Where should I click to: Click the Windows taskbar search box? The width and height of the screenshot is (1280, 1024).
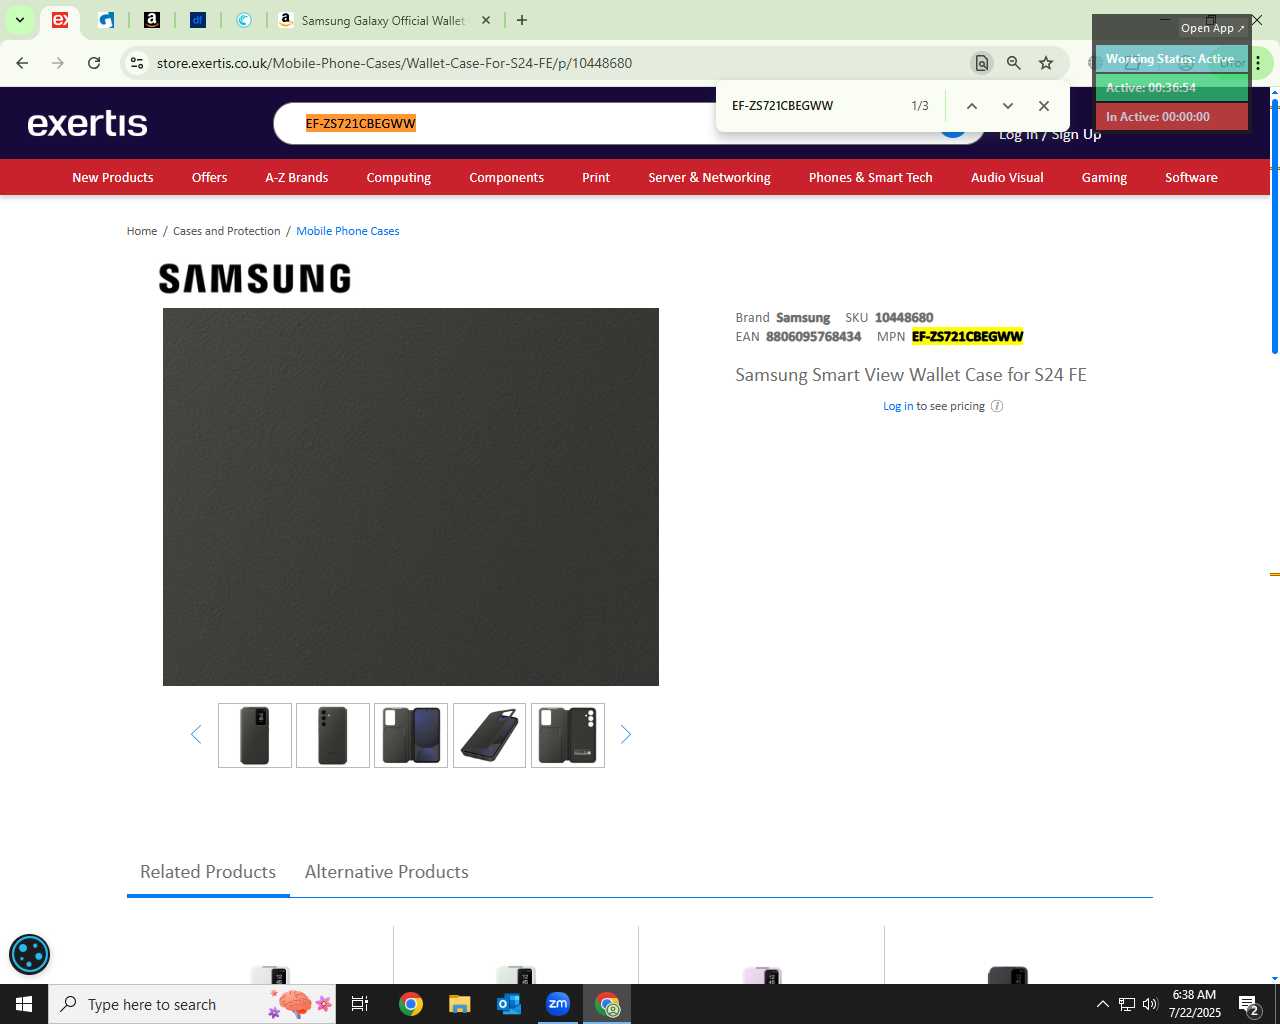pos(194,1004)
